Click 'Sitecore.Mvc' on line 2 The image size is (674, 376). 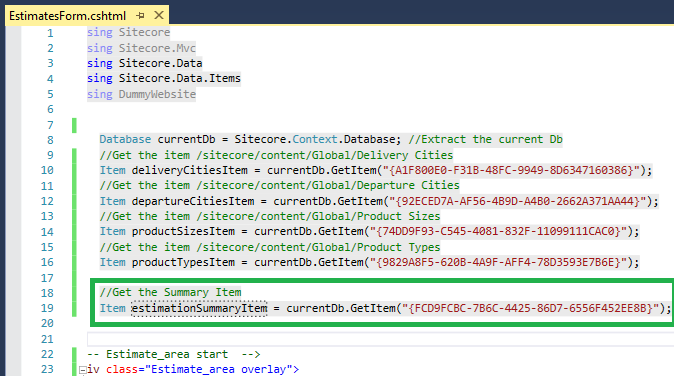coord(157,48)
